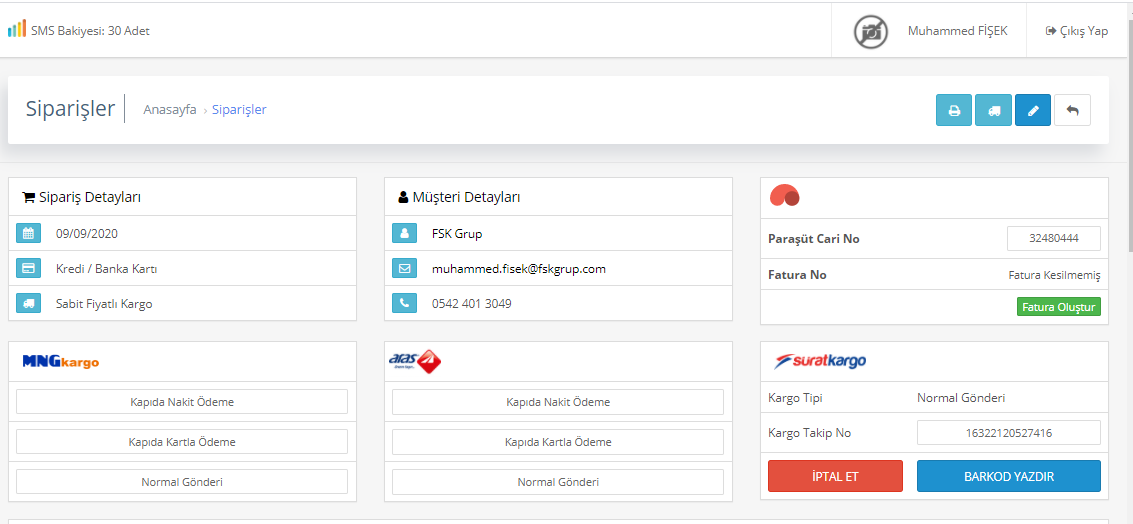Click the crossed-out camera profile picture
This screenshot has height=524, width=1133.
tap(871, 32)
